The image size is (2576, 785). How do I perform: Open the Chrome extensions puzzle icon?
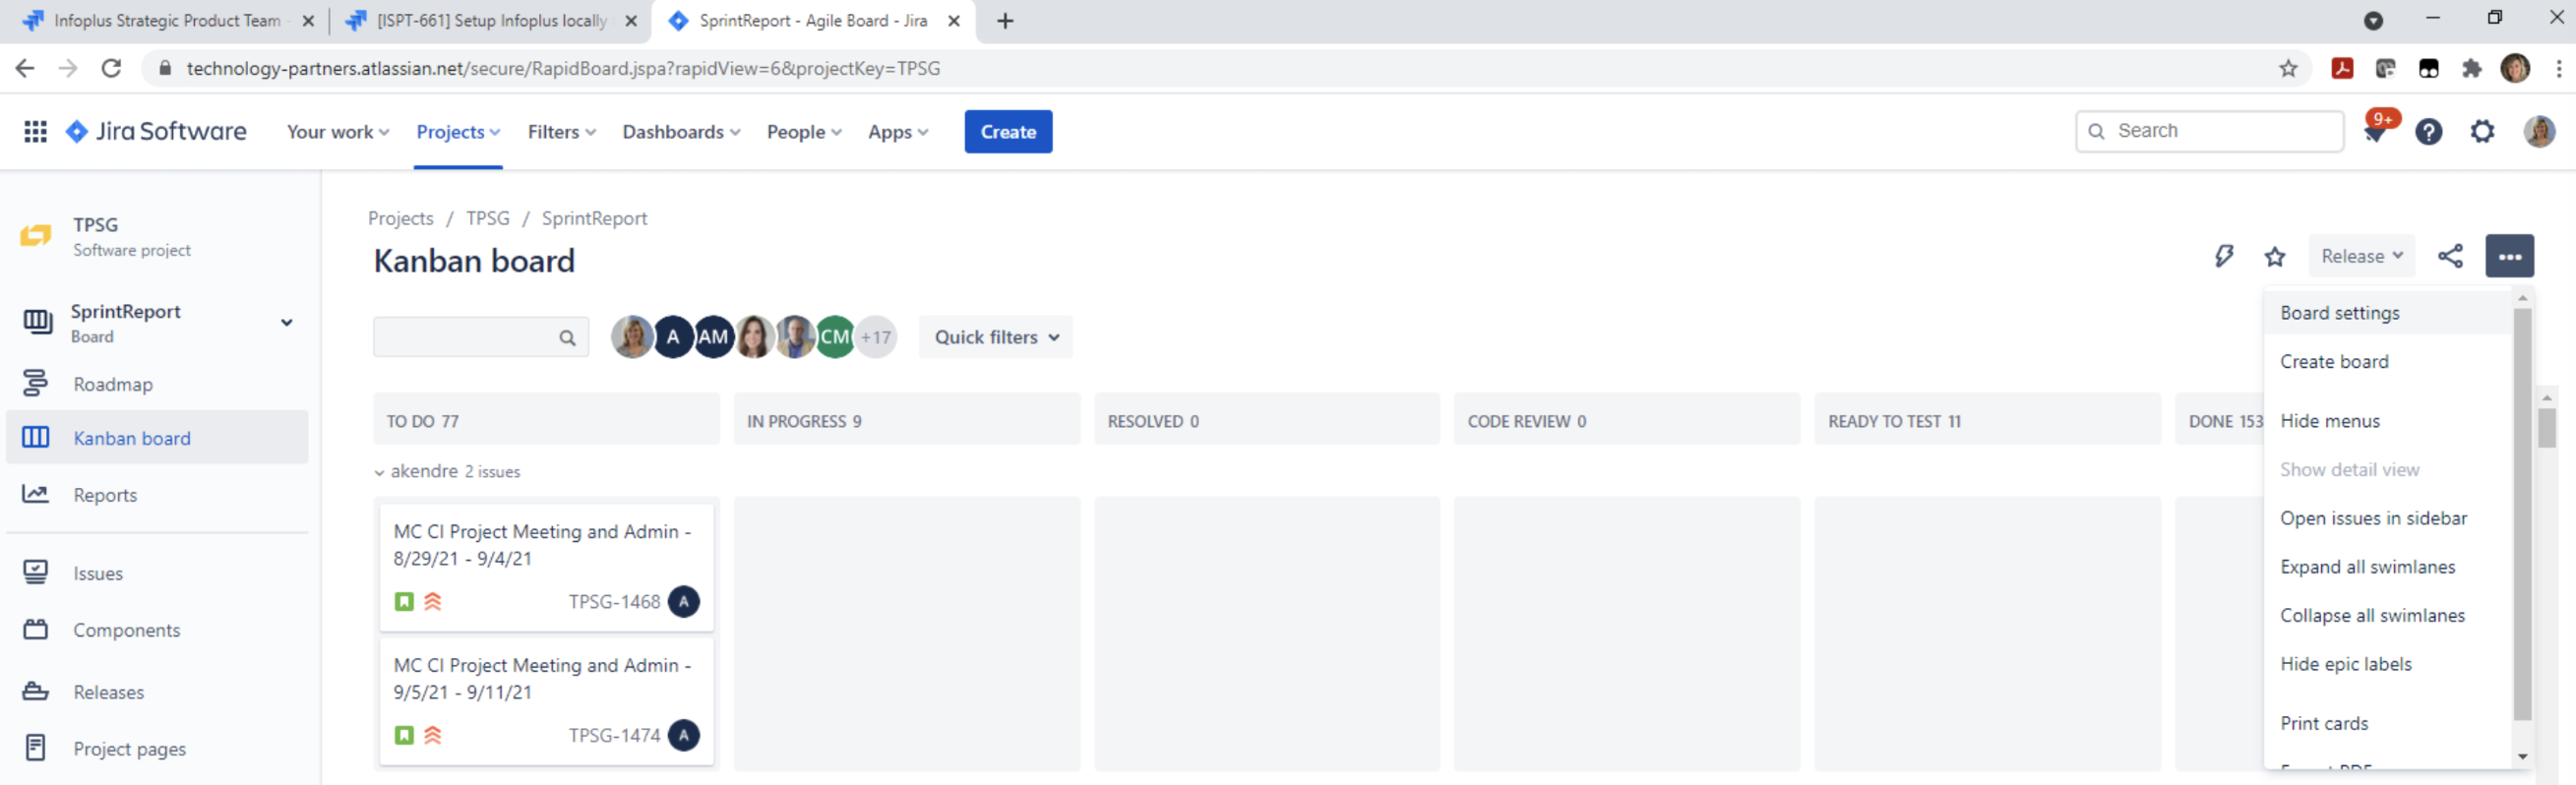(x=2471, y=68)
